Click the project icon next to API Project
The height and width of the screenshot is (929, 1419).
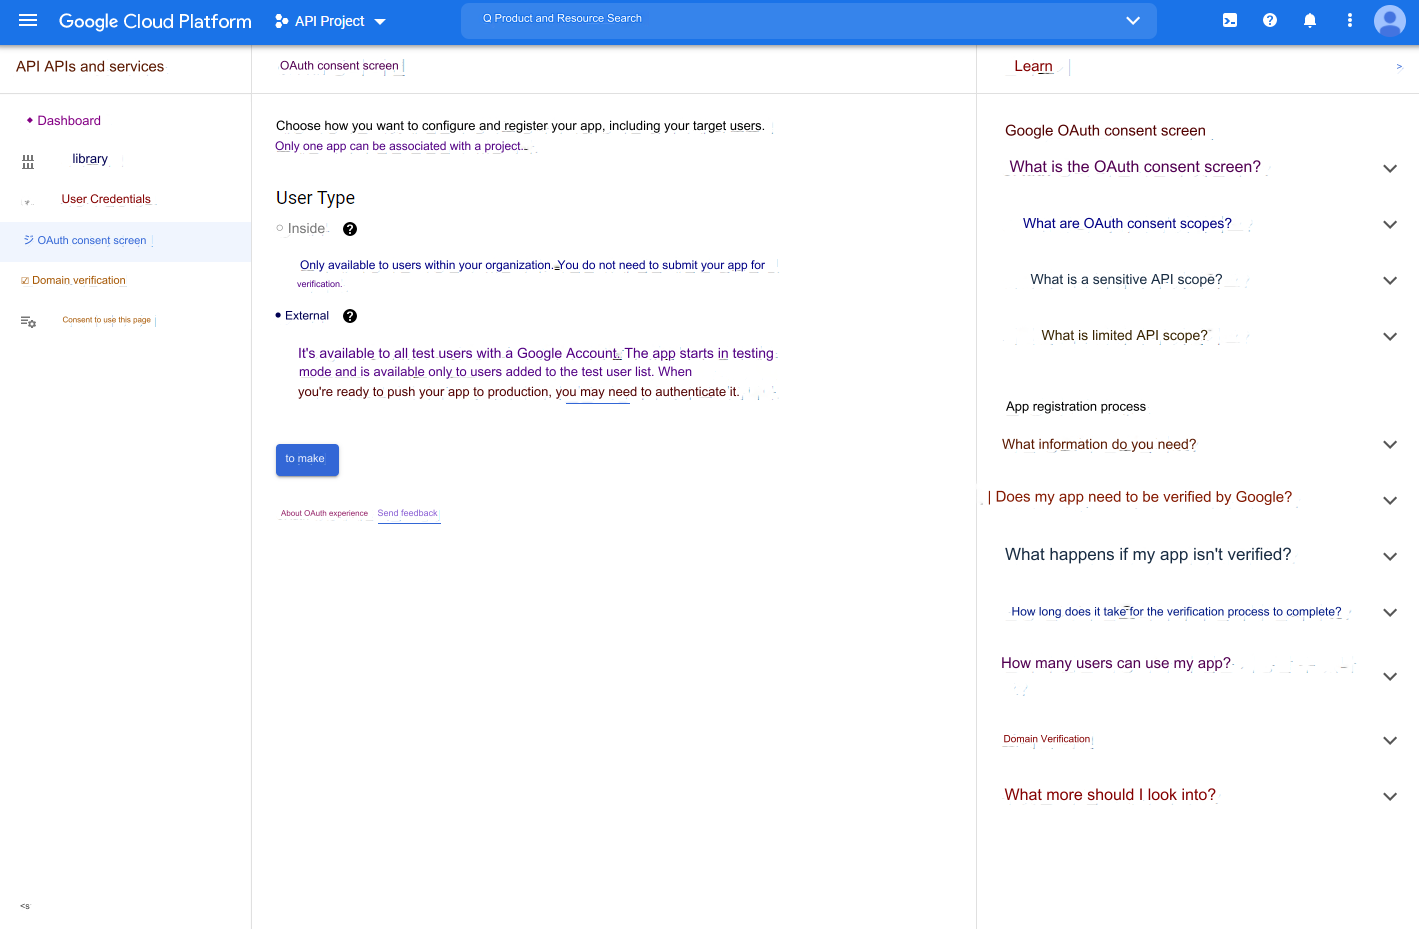282,21
